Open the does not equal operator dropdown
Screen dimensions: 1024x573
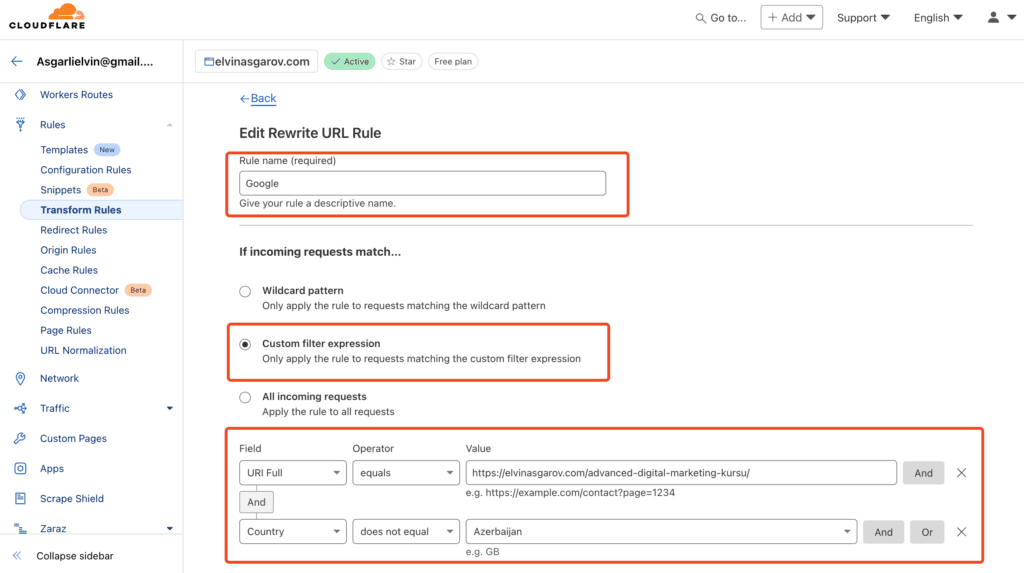click(x=406, y=532)
